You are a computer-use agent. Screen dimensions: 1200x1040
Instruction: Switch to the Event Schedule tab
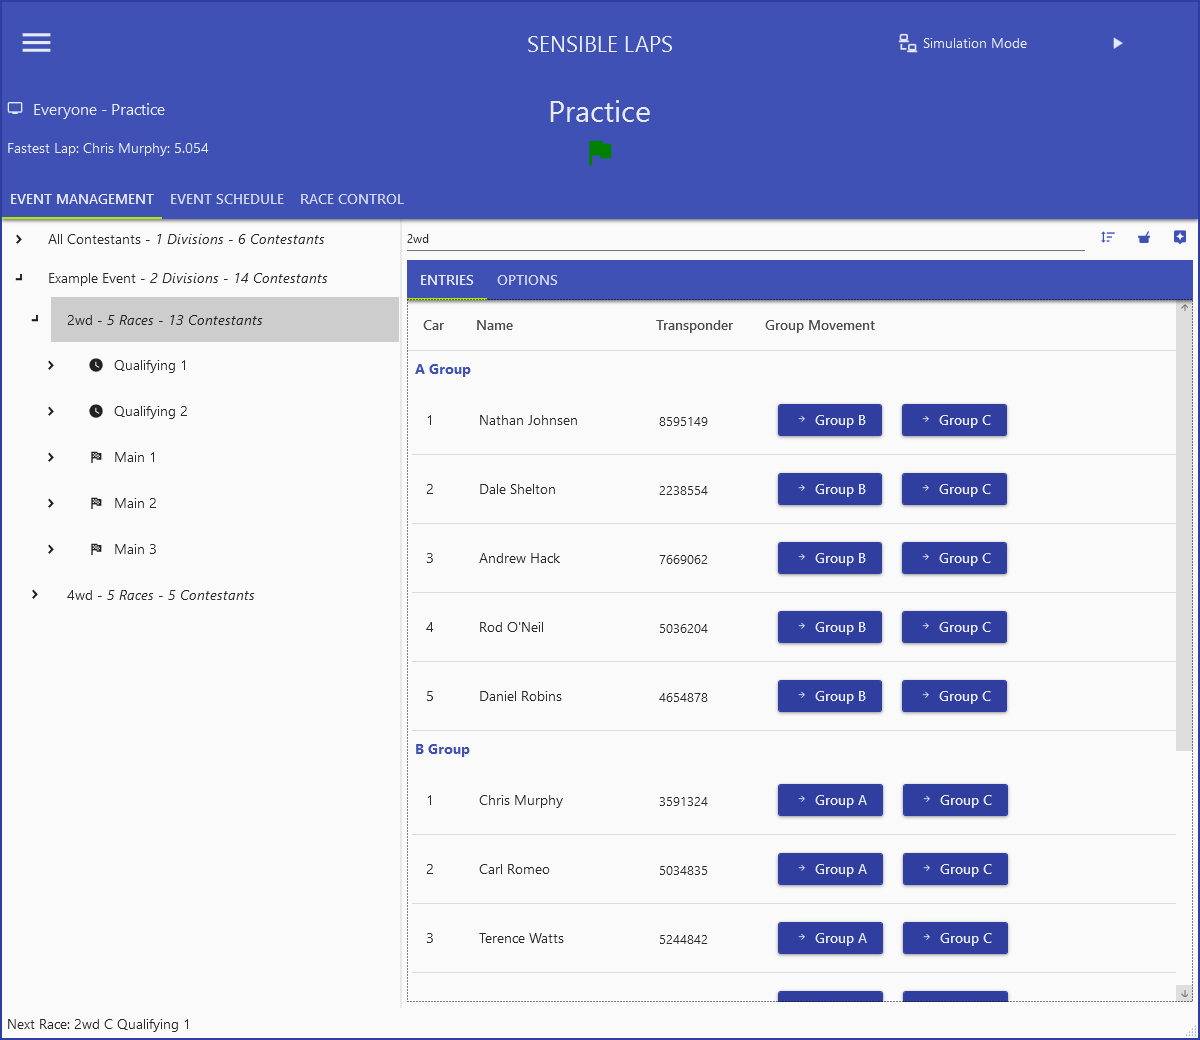[x=227, y=199]
